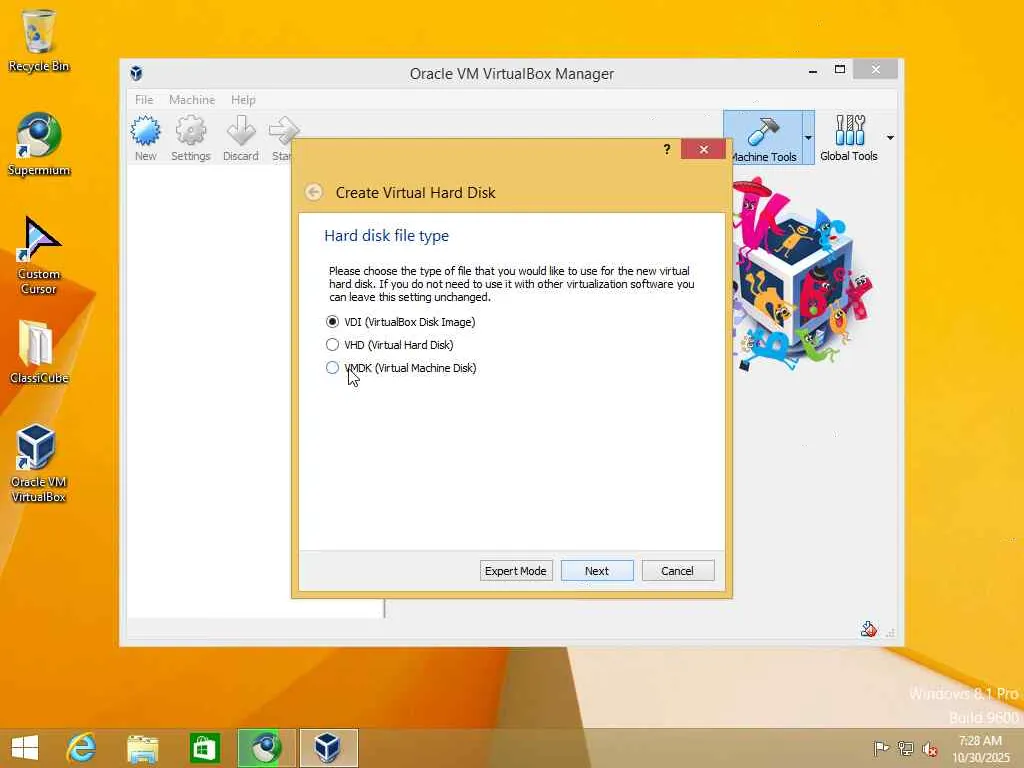Open Windows Start button

pyautogui.click(x=25, y=748)
